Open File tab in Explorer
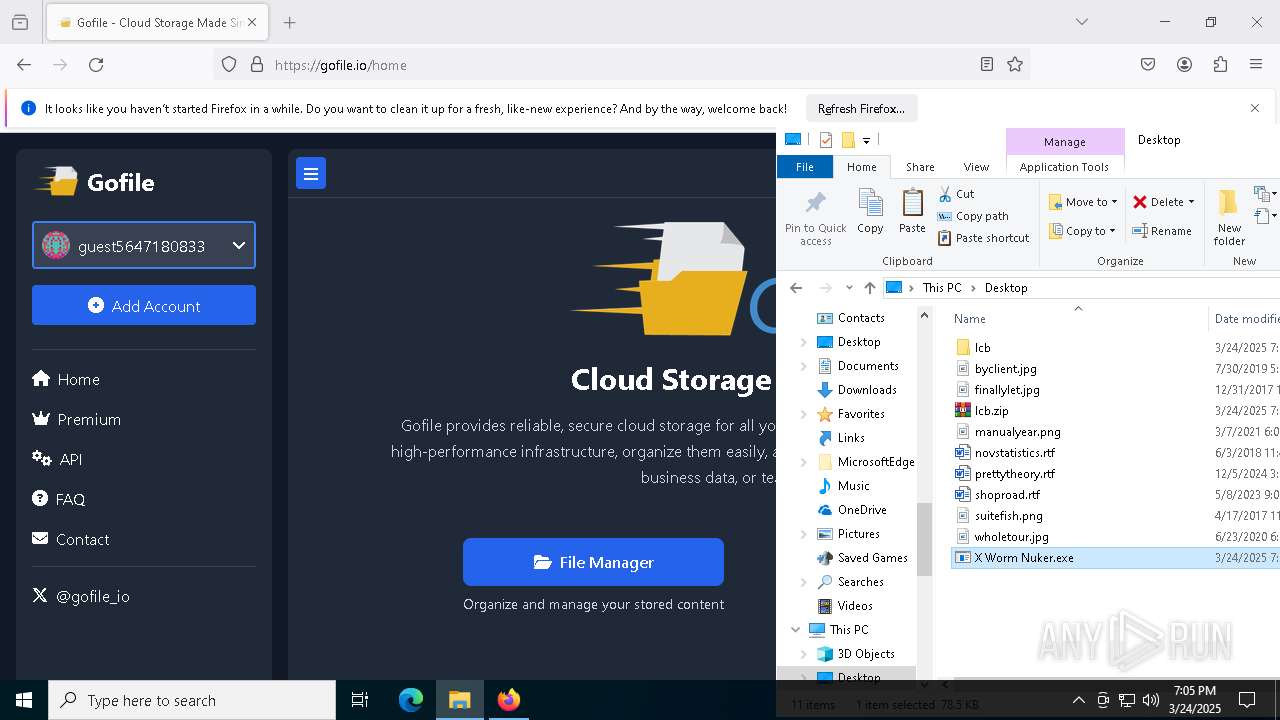Image resolution: width=1280 pixels, height=720 pixels. point(805,167)
